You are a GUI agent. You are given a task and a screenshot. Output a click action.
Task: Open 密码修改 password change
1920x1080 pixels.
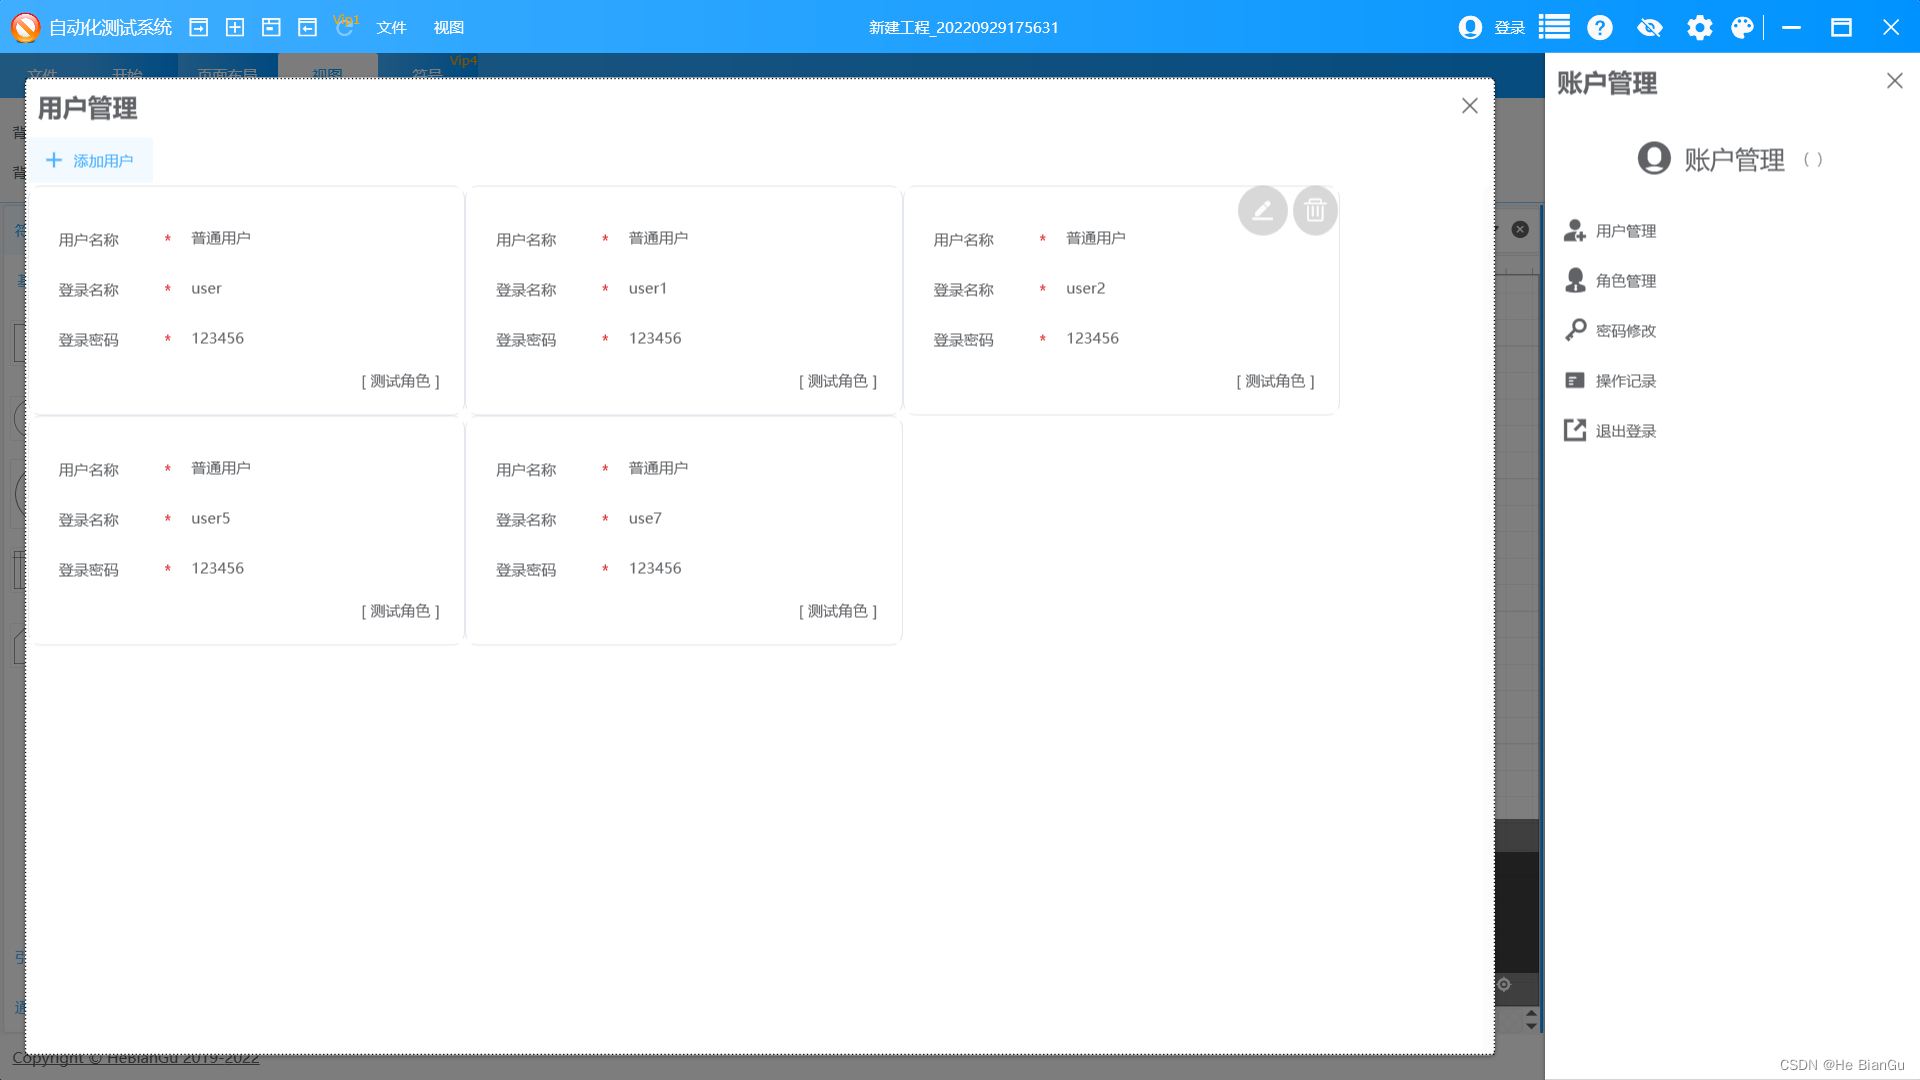[1627, 330]
